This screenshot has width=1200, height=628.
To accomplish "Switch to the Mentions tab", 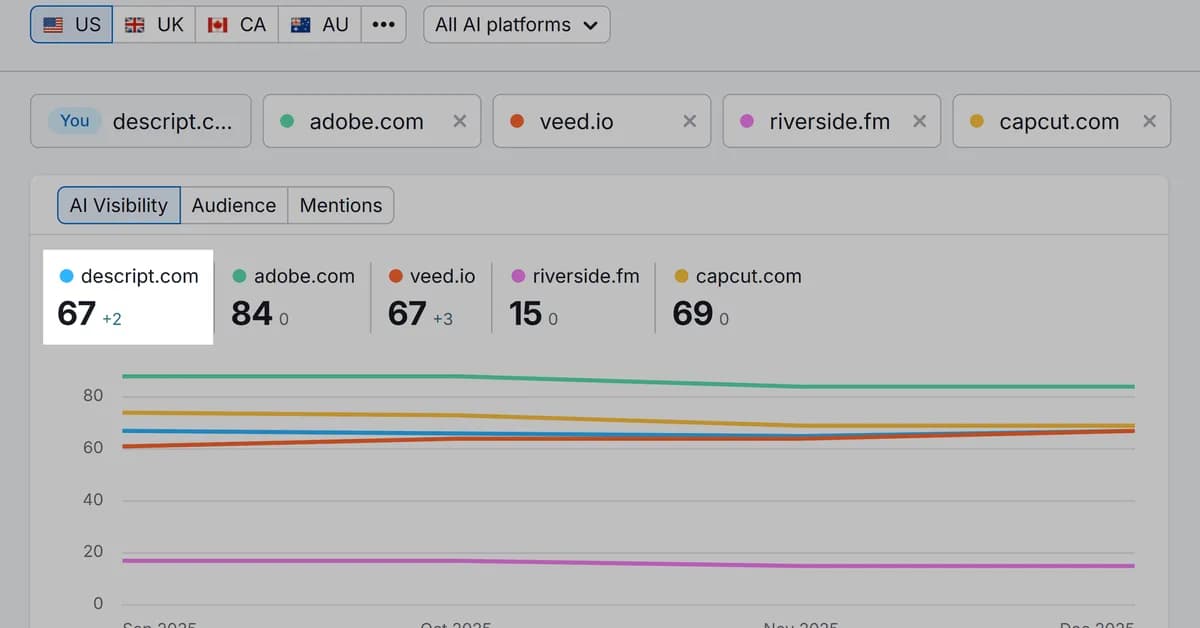I will tap(341, 205).
